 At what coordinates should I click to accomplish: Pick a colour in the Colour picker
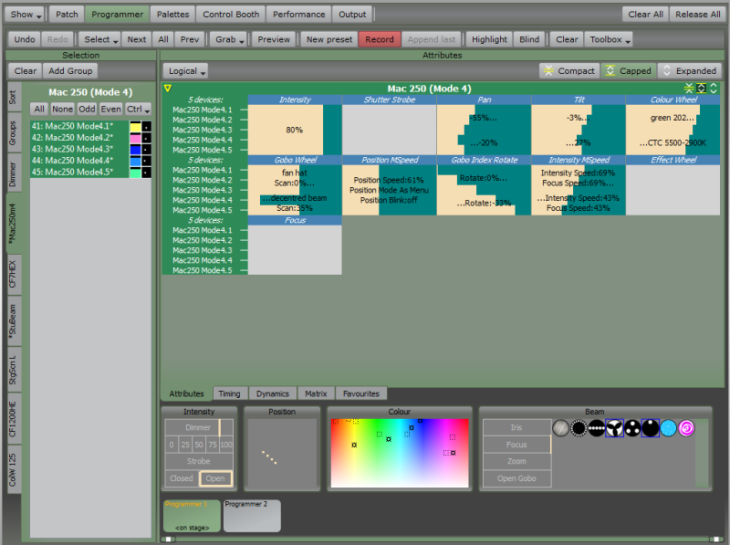[399, 453]
